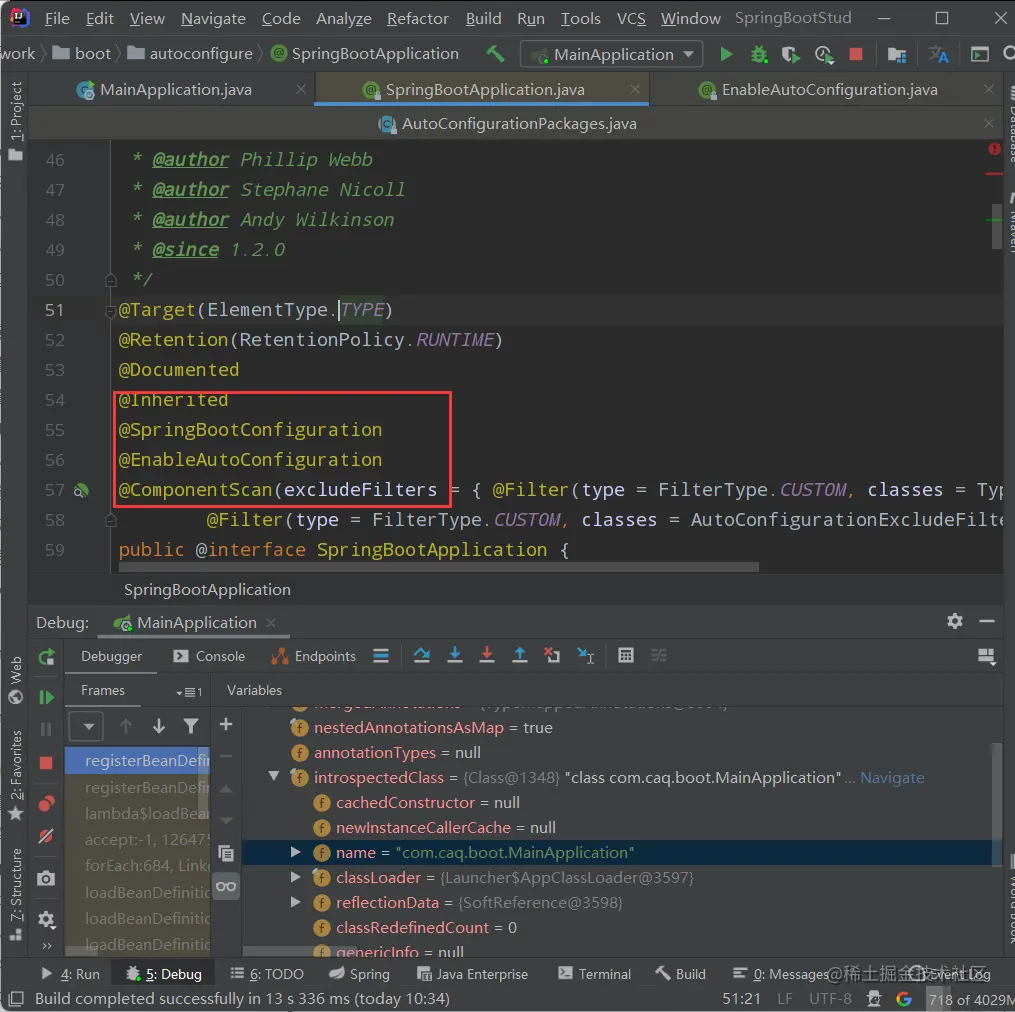The width and height of the screenshot is (1015, 1012).
Task: View breakpoints double red circle icon
Action: [x=46, y=804]
